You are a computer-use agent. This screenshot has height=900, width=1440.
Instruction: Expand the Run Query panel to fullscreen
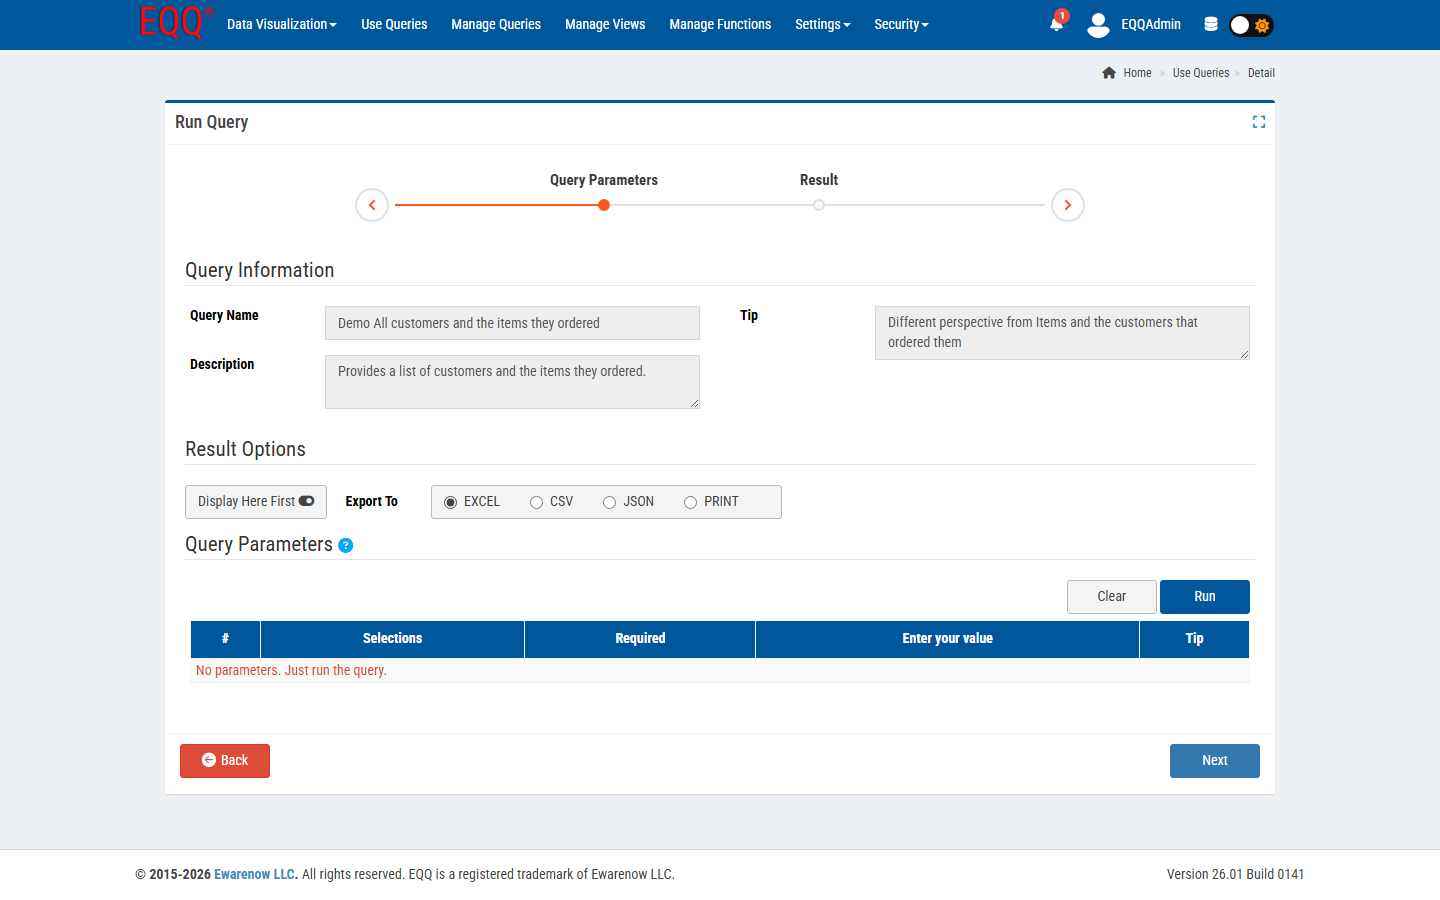1259,121
